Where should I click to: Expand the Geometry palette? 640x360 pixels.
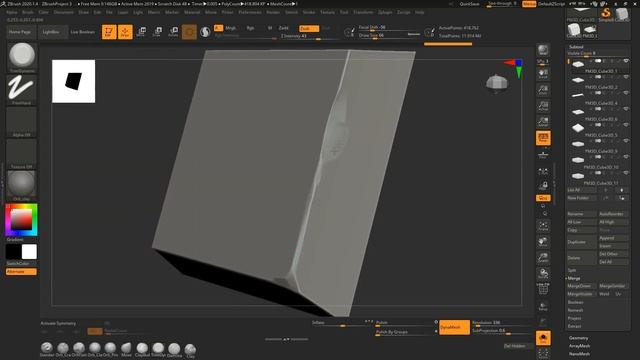(579, 338)
